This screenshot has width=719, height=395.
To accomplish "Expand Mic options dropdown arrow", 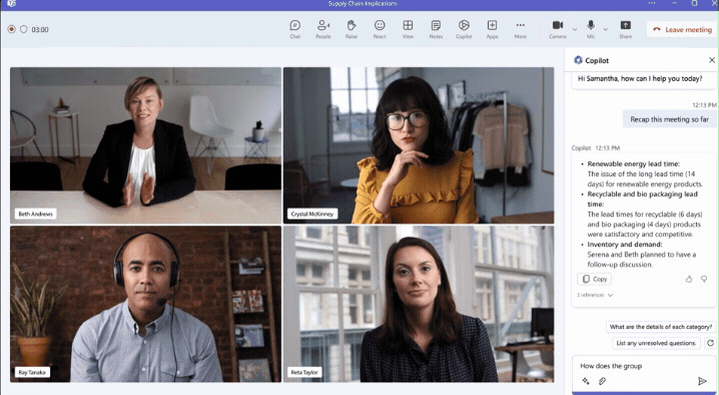I will point(605,29).
